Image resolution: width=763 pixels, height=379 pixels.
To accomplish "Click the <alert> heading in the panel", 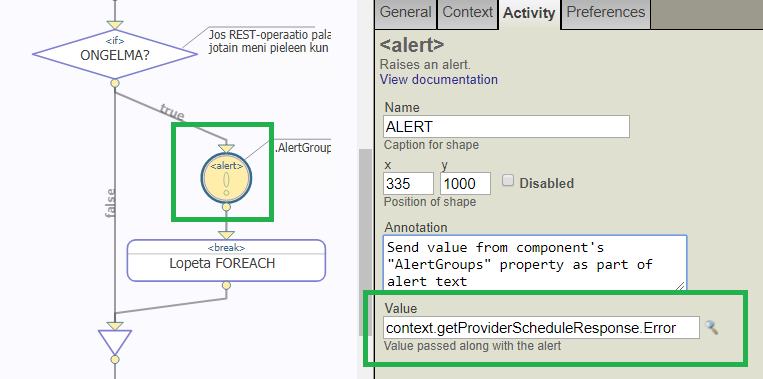I will coord(412,45).
